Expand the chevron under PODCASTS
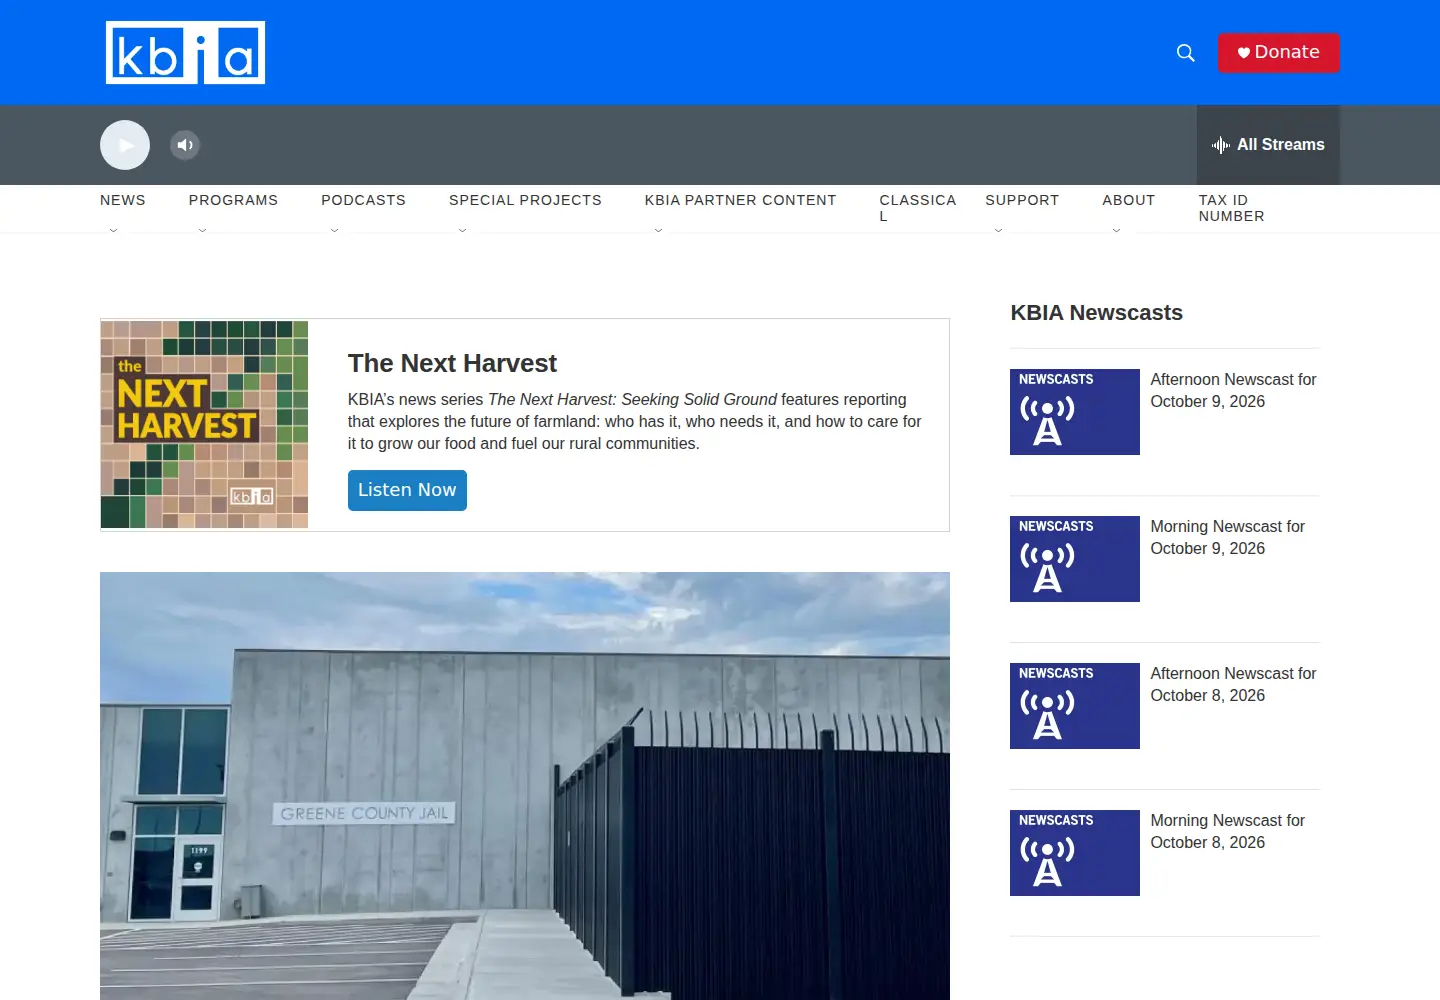The width and height of the screenshot is (1440, 1000). [334, 229]
